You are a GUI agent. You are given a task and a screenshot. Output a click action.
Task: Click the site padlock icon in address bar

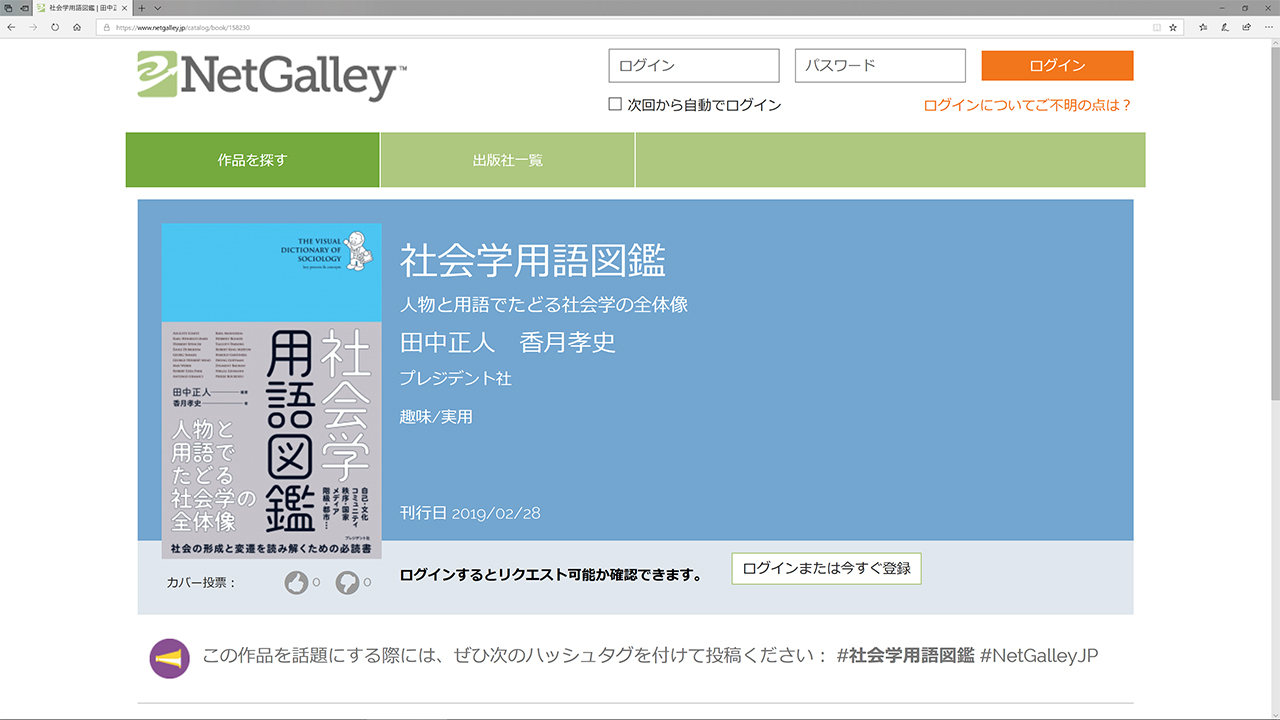106,27
